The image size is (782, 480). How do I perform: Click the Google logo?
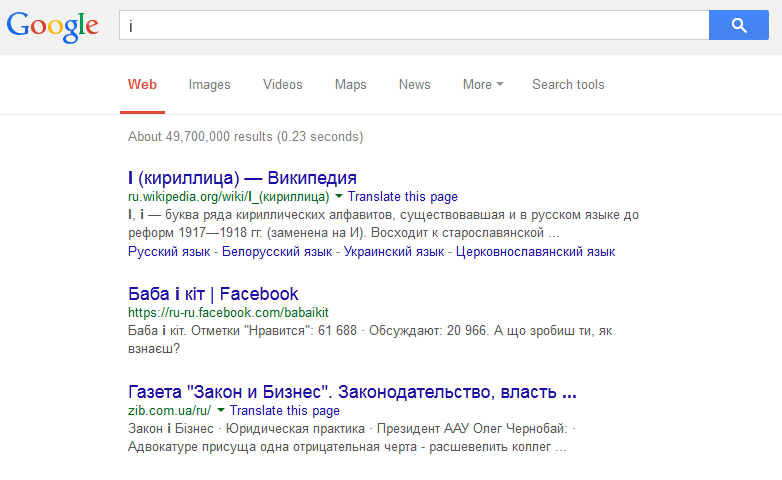[x=53, y=26]
